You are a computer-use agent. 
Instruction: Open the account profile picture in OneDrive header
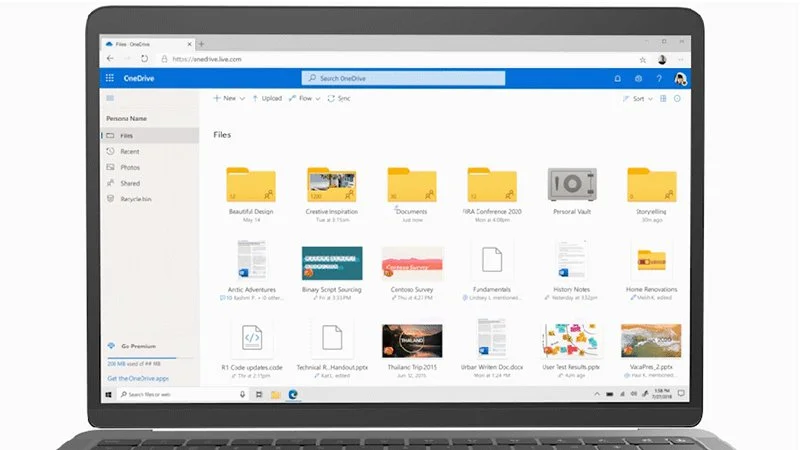(x=680, y=79)
